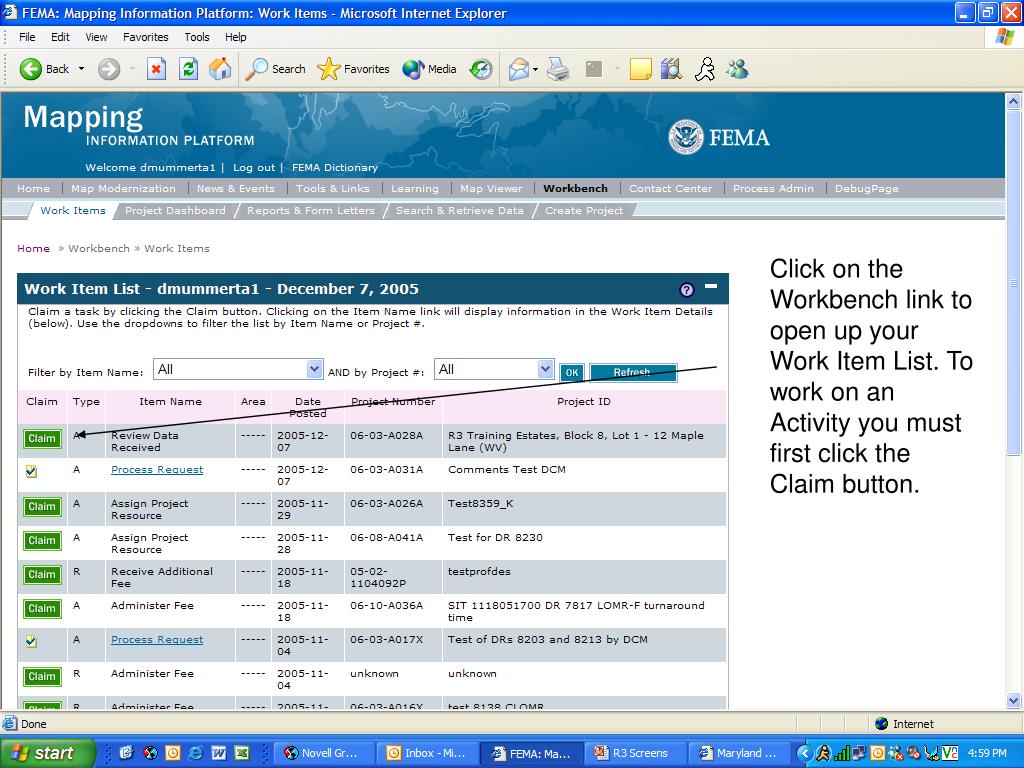Claim Administer Fee for 06-10-A036A
This screenshot has height=768, width=1024.
point(42,609)
